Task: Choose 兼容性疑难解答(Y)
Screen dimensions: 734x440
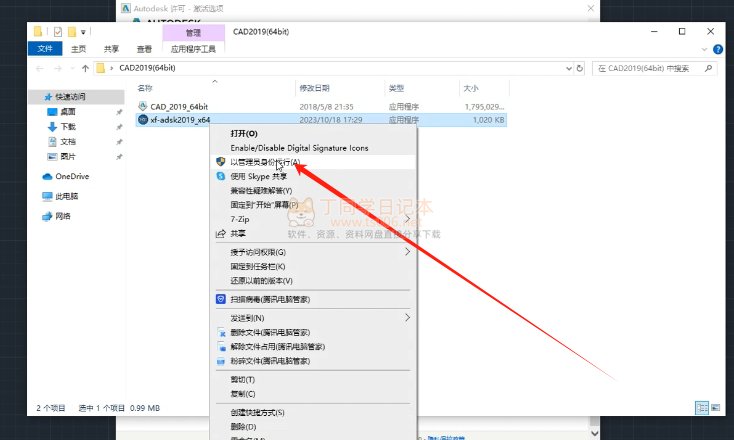Action: point(314,191)
